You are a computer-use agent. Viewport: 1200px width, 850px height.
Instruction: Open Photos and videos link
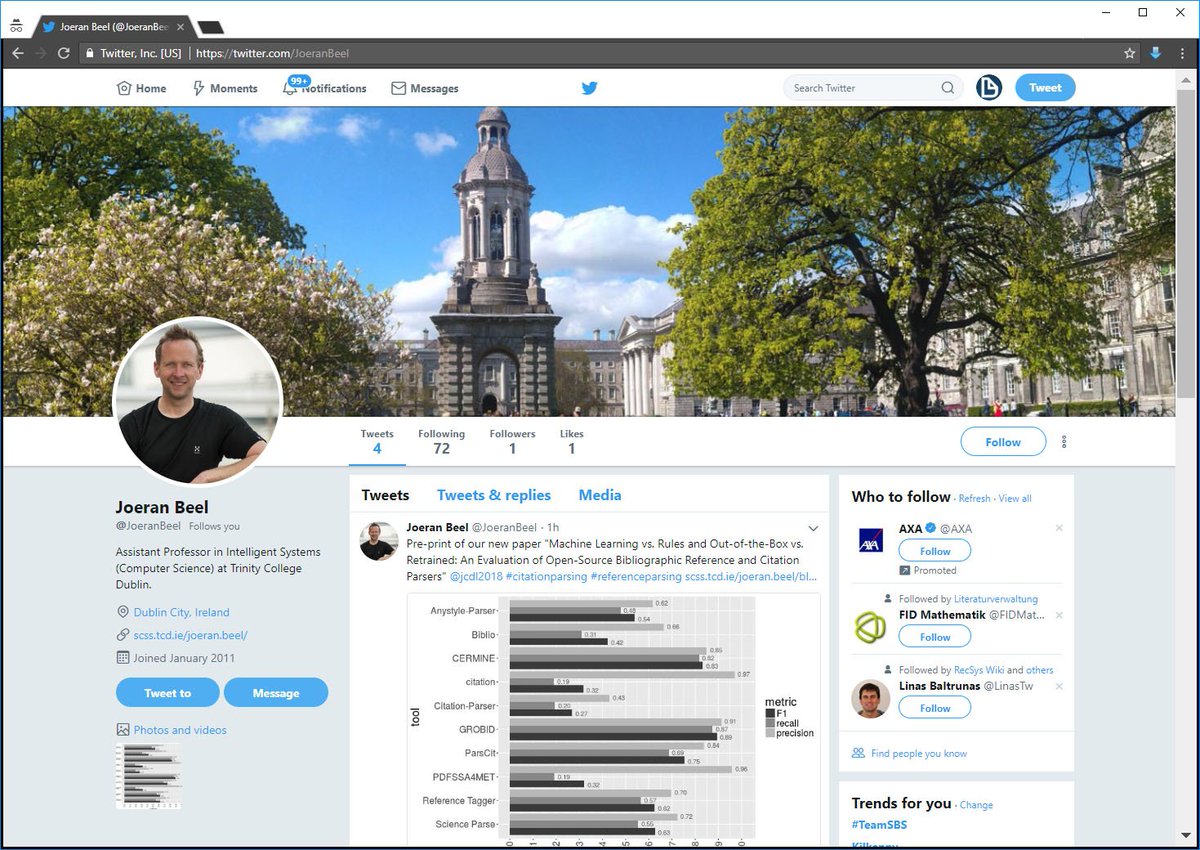tap(180, 730)
